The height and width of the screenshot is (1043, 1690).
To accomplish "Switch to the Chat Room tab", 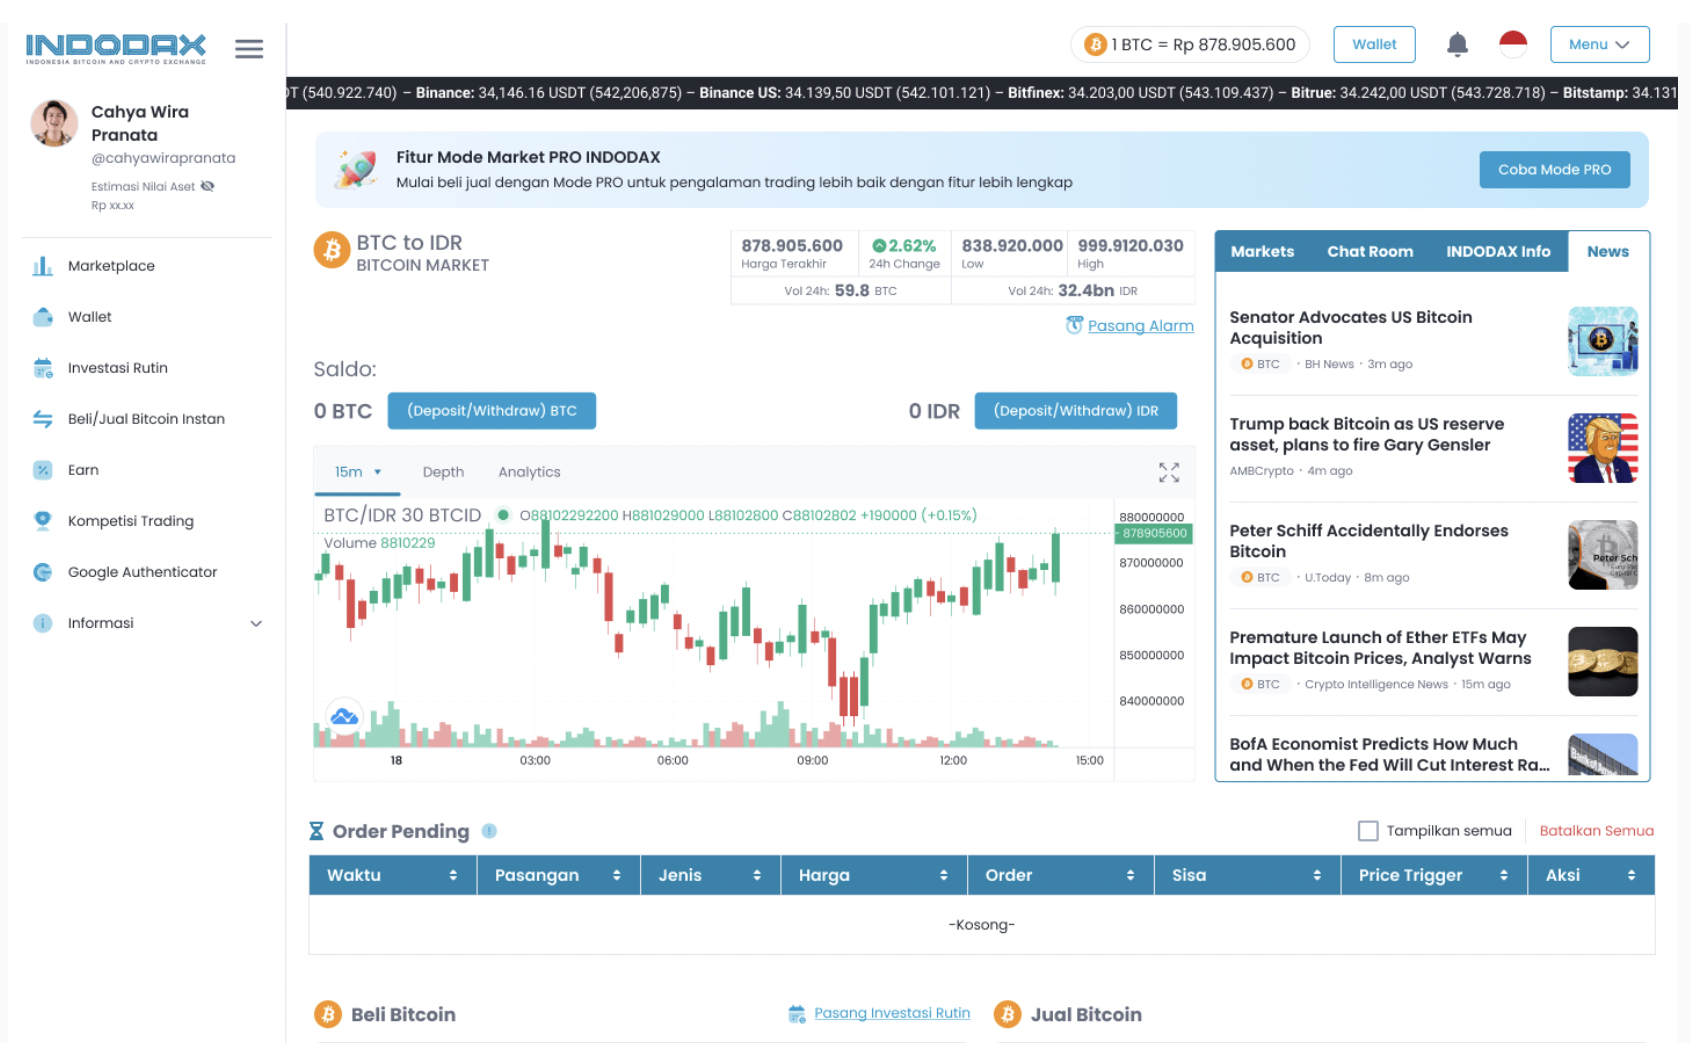I will [1370, 252].
